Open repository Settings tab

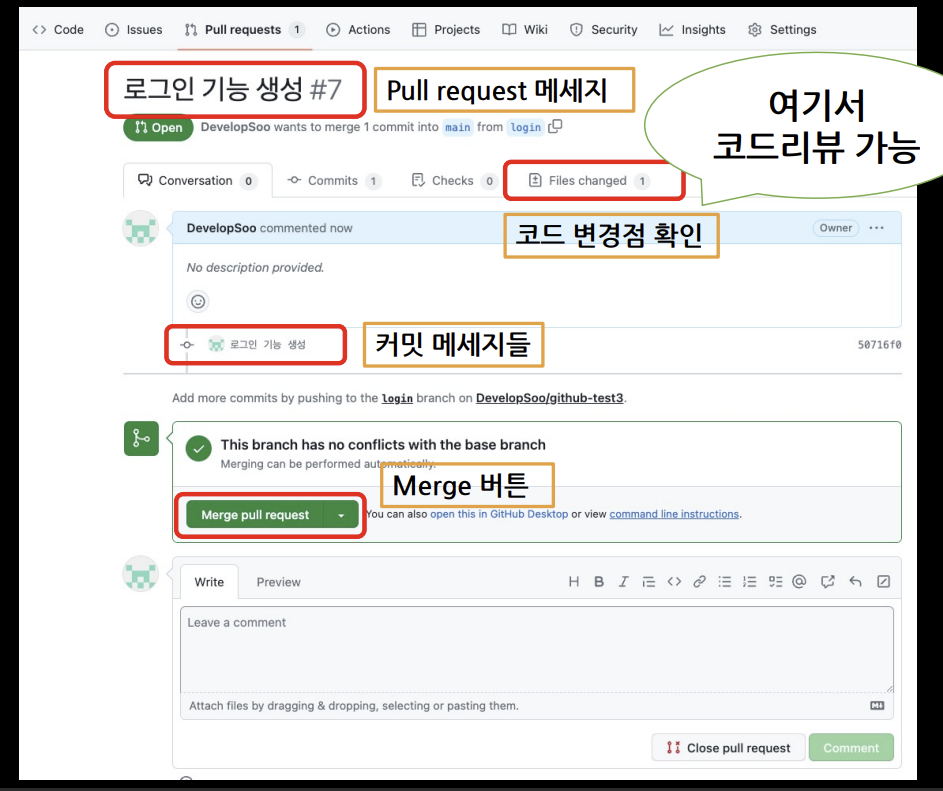pyautogui.click(x=782, y=29)
